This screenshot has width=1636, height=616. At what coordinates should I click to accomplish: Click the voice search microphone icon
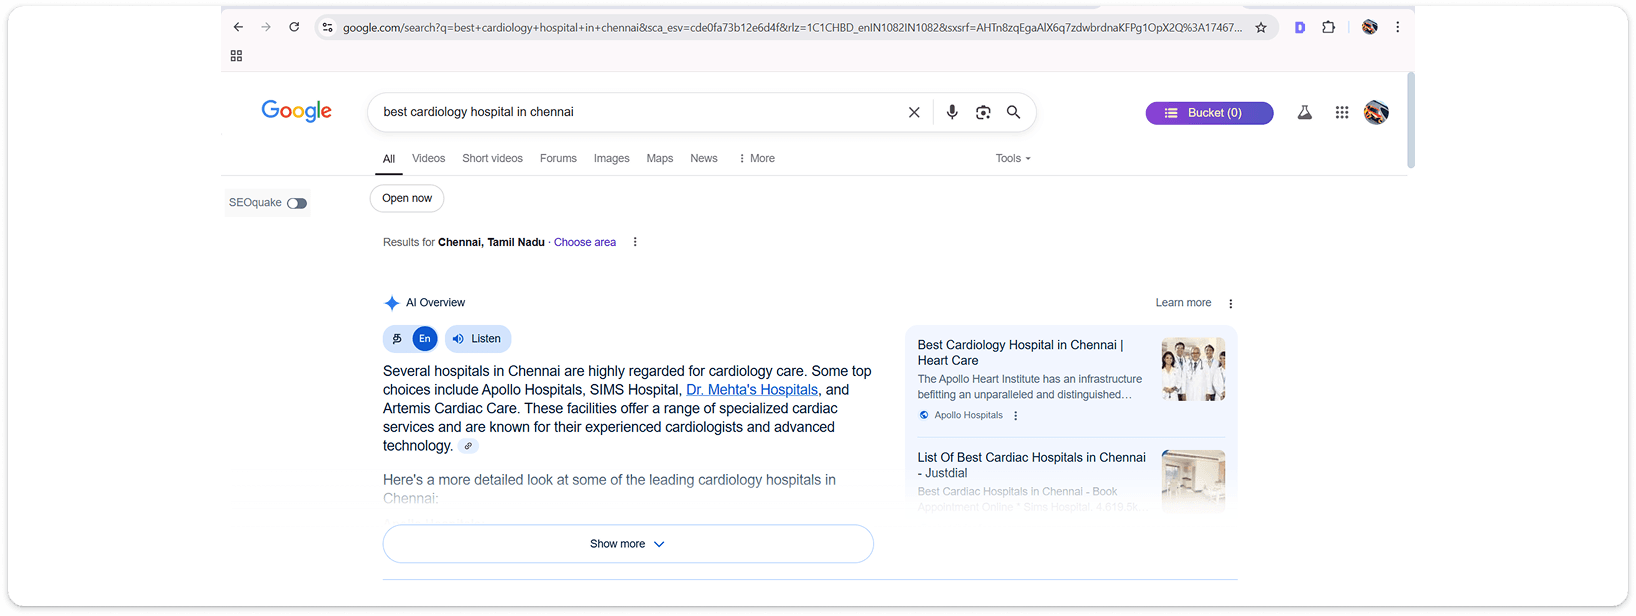(x=952, y=112)
